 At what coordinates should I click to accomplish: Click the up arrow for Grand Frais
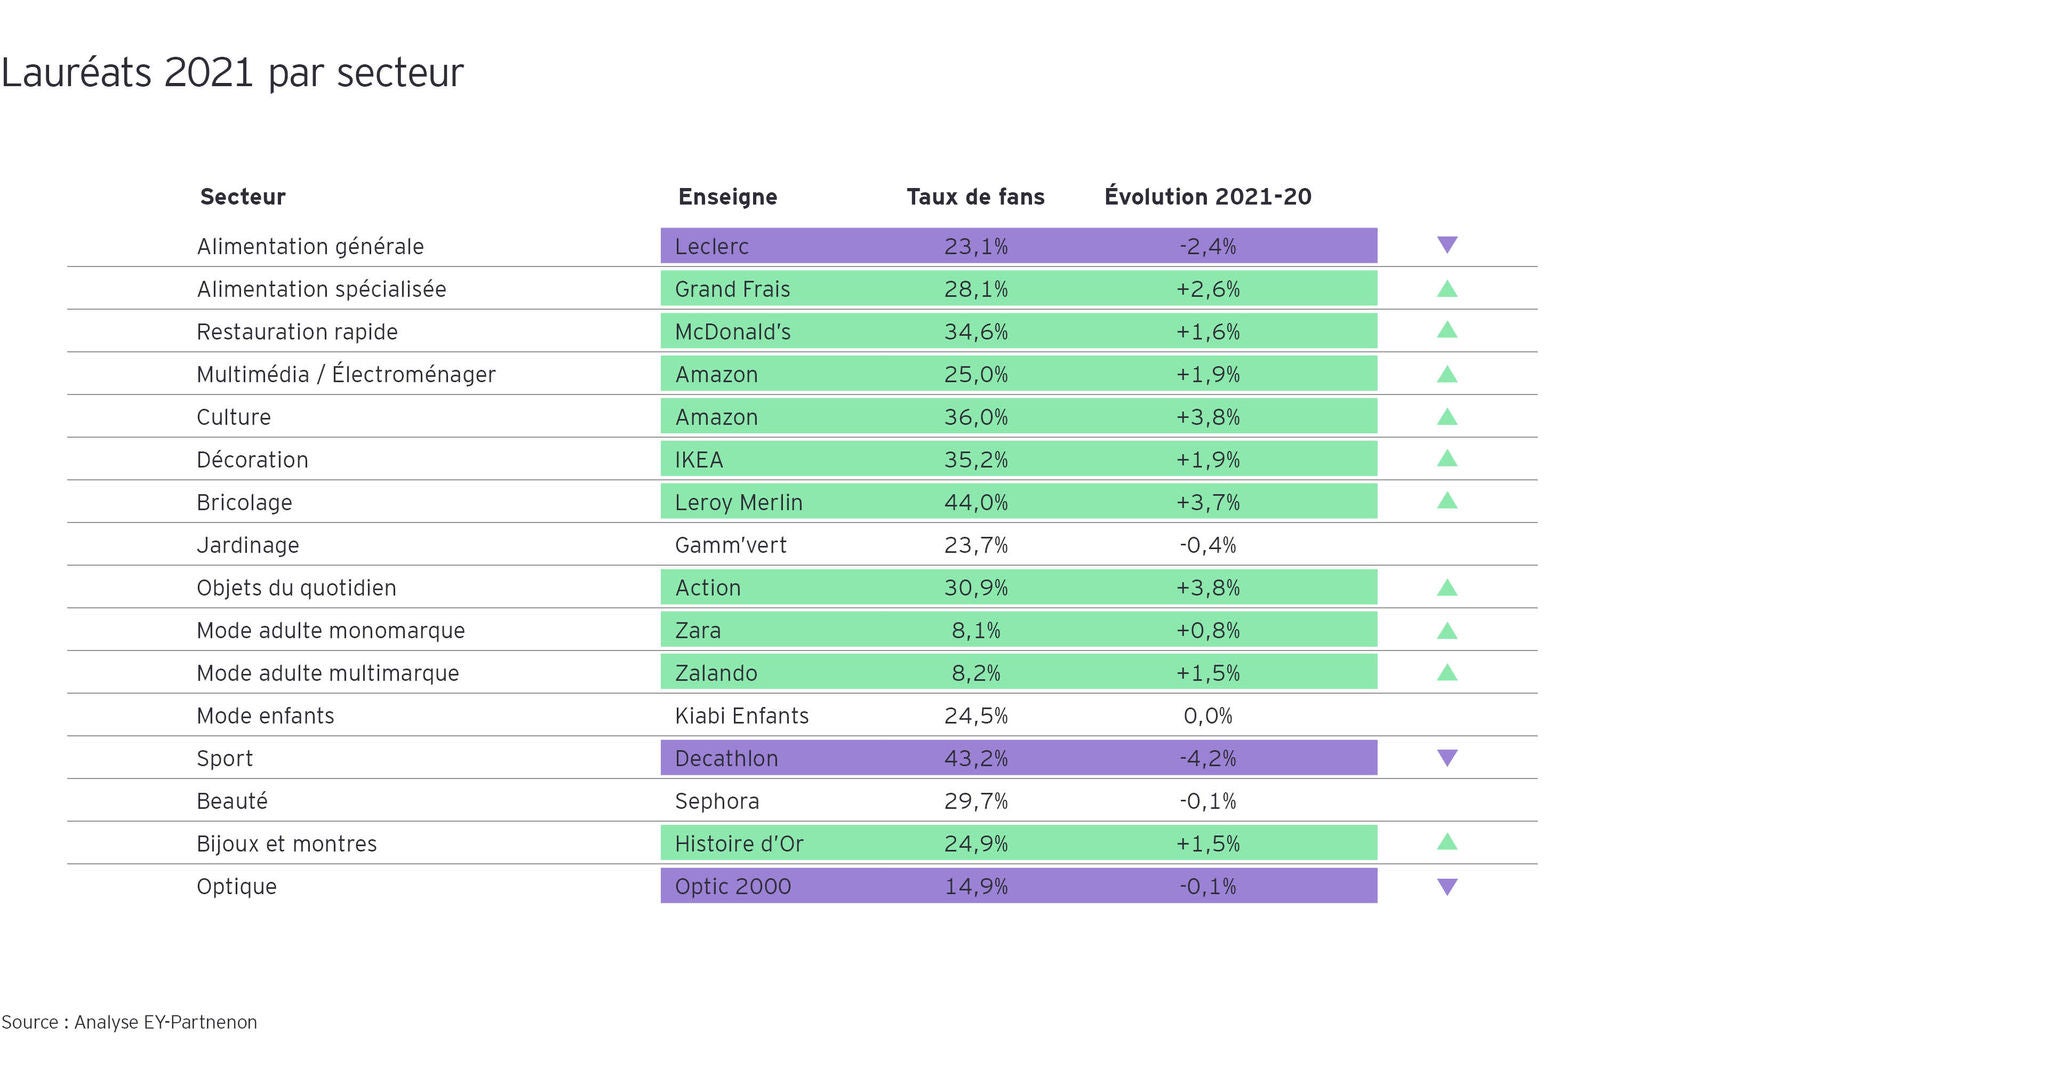point(1446,290)
